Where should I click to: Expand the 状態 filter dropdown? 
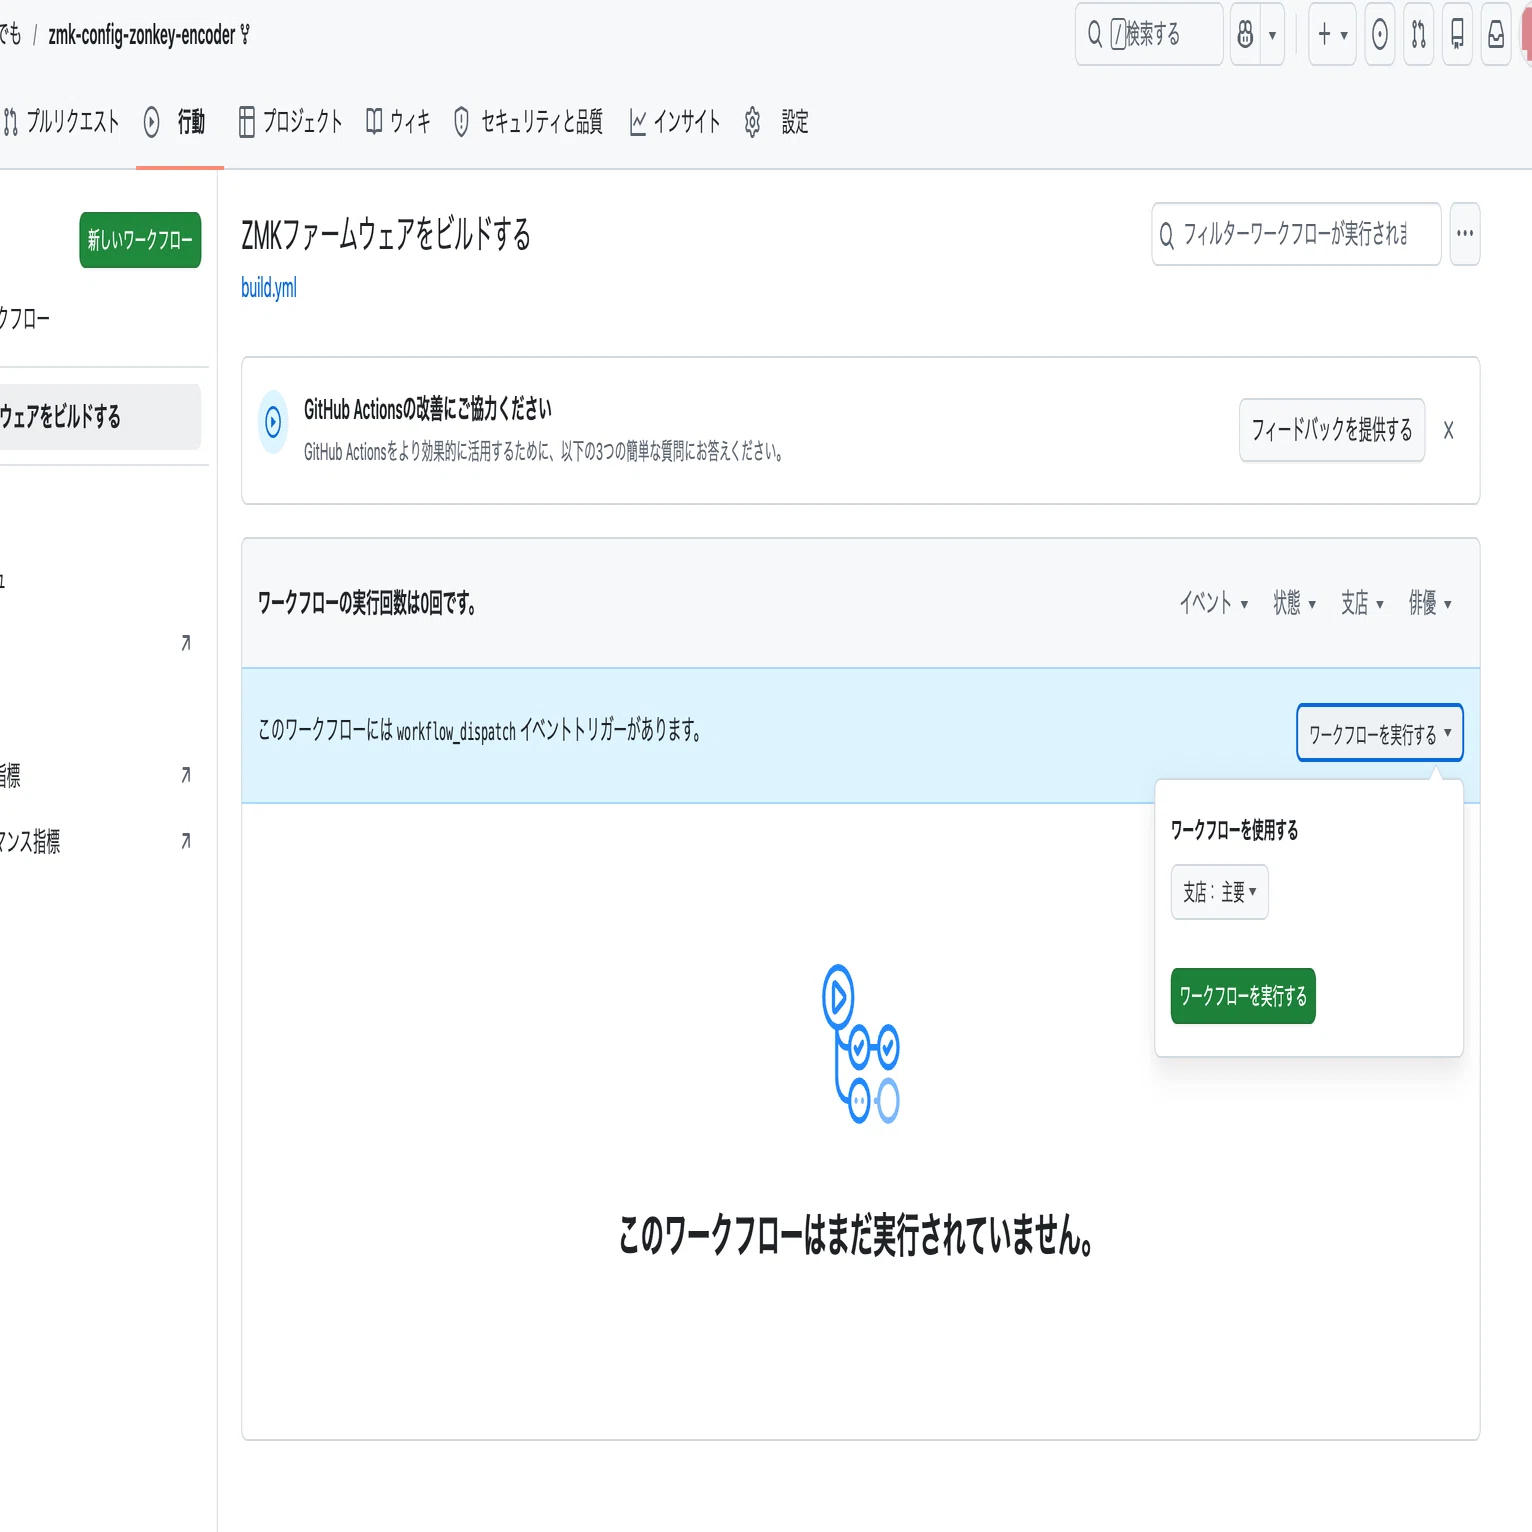pos(1294,603)
